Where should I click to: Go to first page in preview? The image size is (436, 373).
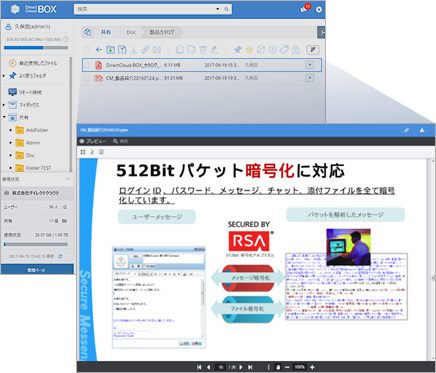point(199,367)
